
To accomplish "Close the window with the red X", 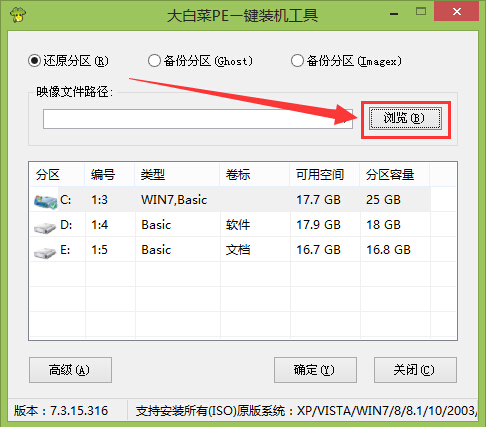I will point(457,12).
